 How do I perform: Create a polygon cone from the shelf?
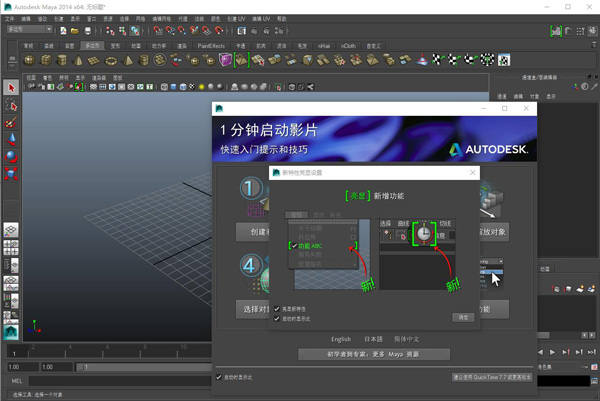click(78, 60)
